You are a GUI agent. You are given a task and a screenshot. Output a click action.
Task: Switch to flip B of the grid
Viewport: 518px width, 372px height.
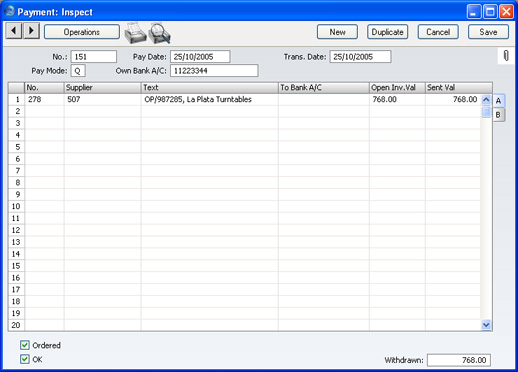499,115
